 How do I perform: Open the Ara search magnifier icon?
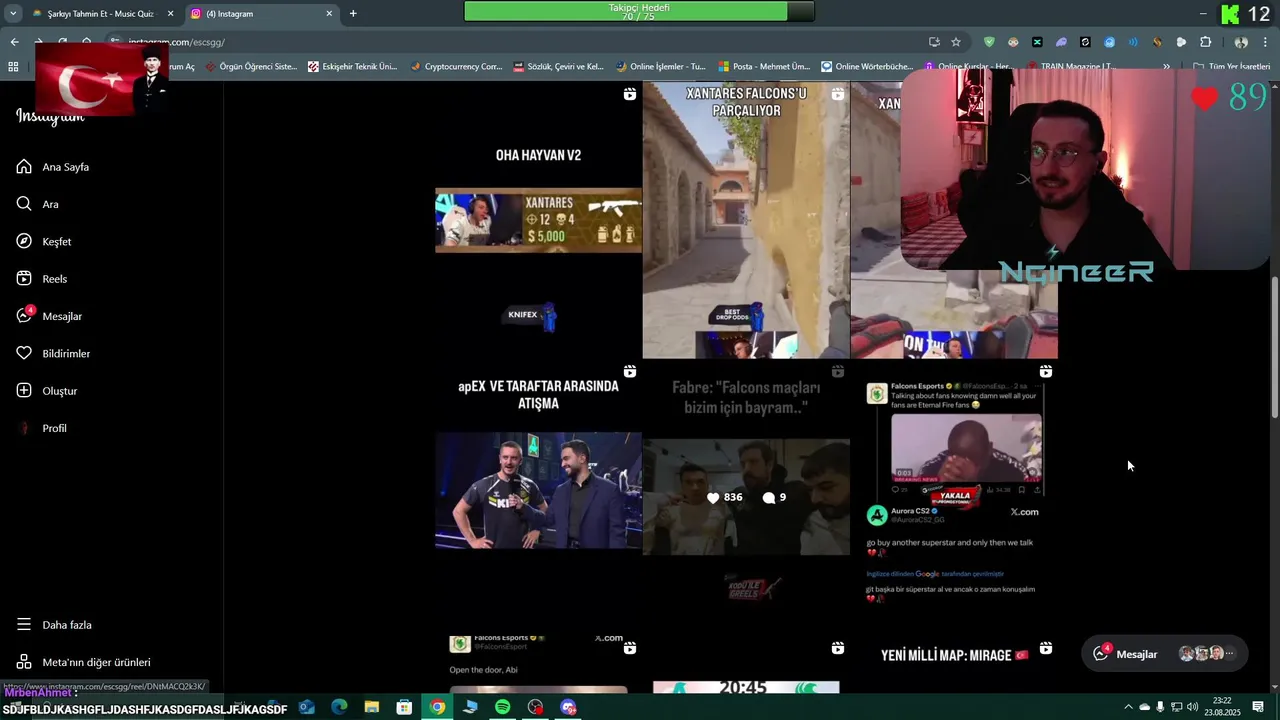tap(24, 204)
